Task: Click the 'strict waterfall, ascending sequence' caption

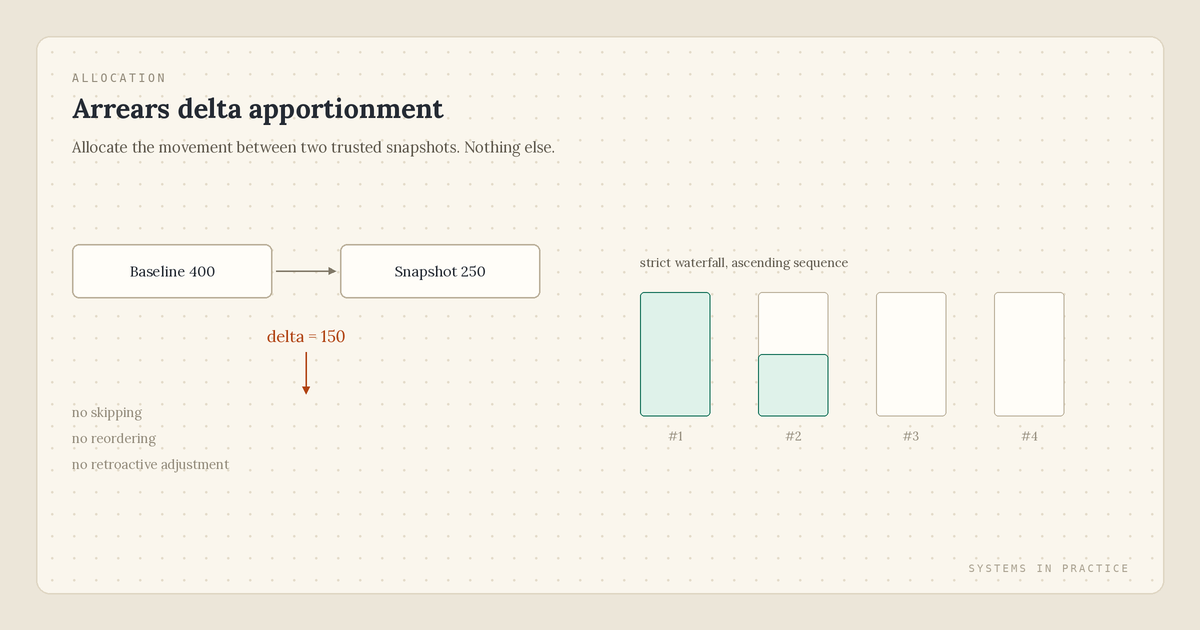Action: coord(744,263)
